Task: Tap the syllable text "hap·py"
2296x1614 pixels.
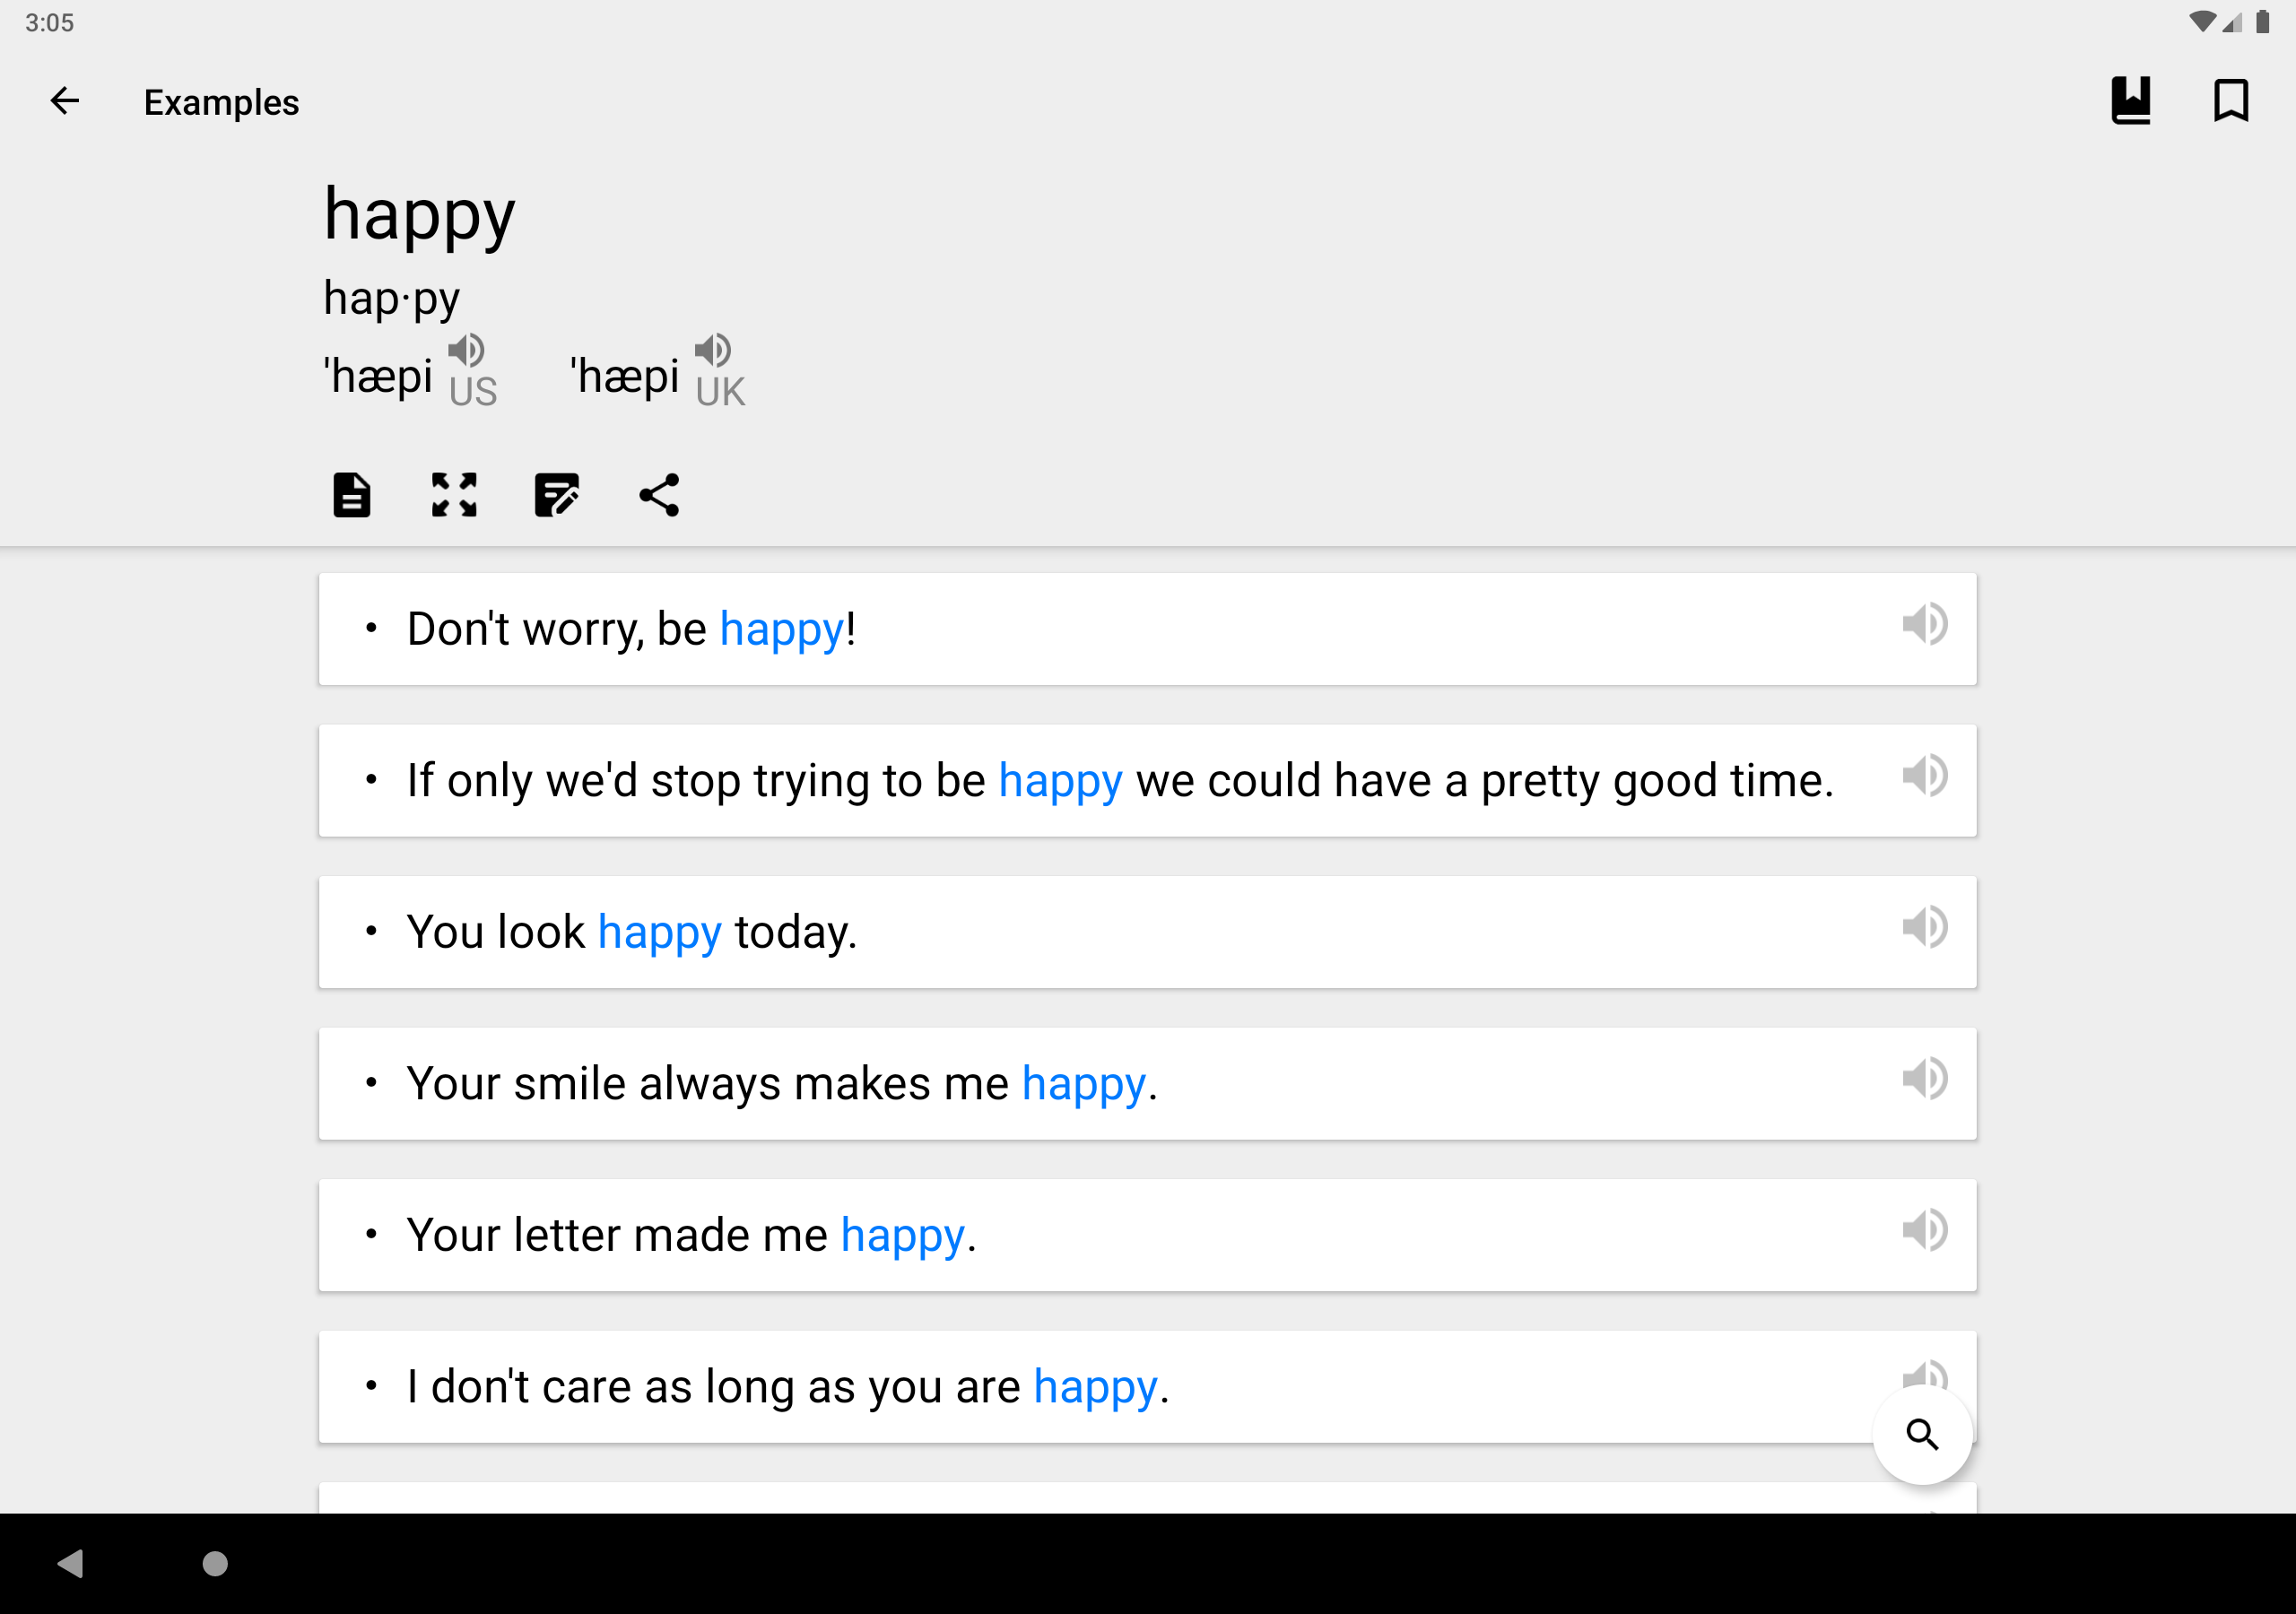Action: (x=391, y=299)
